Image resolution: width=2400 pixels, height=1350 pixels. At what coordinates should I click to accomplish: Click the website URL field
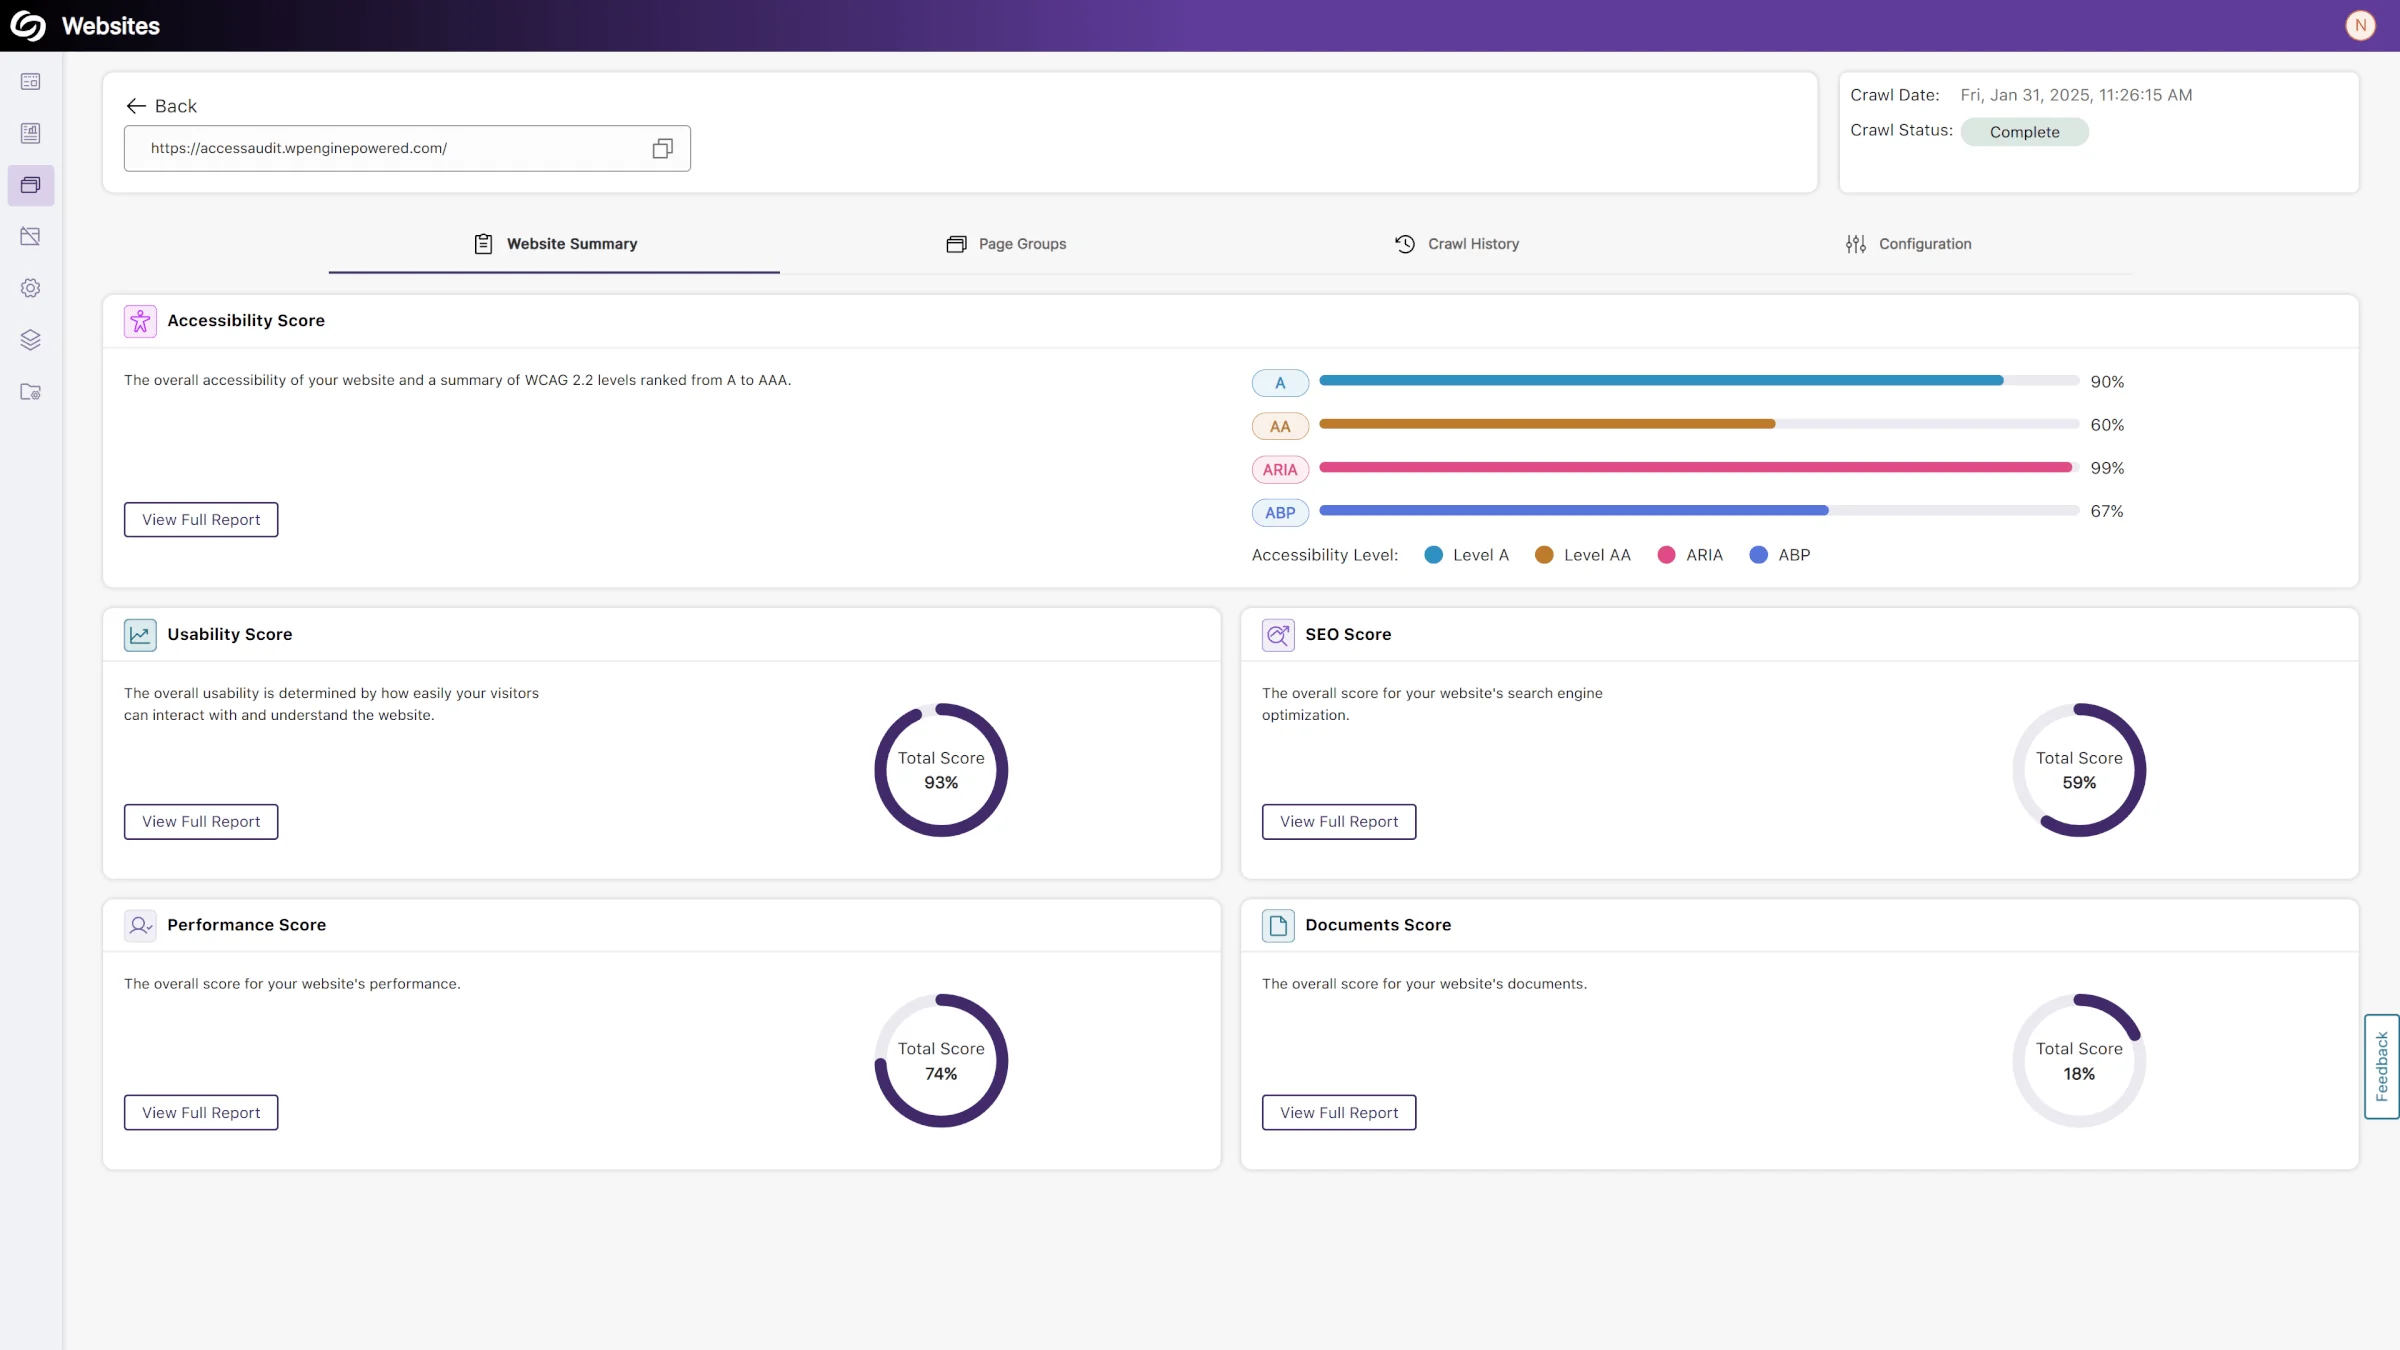tap(407, 148)
